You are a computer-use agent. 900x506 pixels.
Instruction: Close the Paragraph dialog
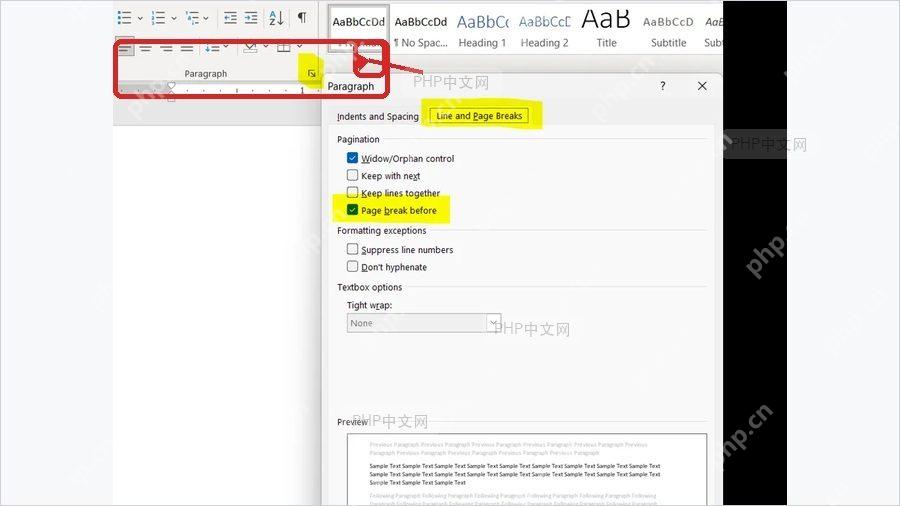pos(702,86)
